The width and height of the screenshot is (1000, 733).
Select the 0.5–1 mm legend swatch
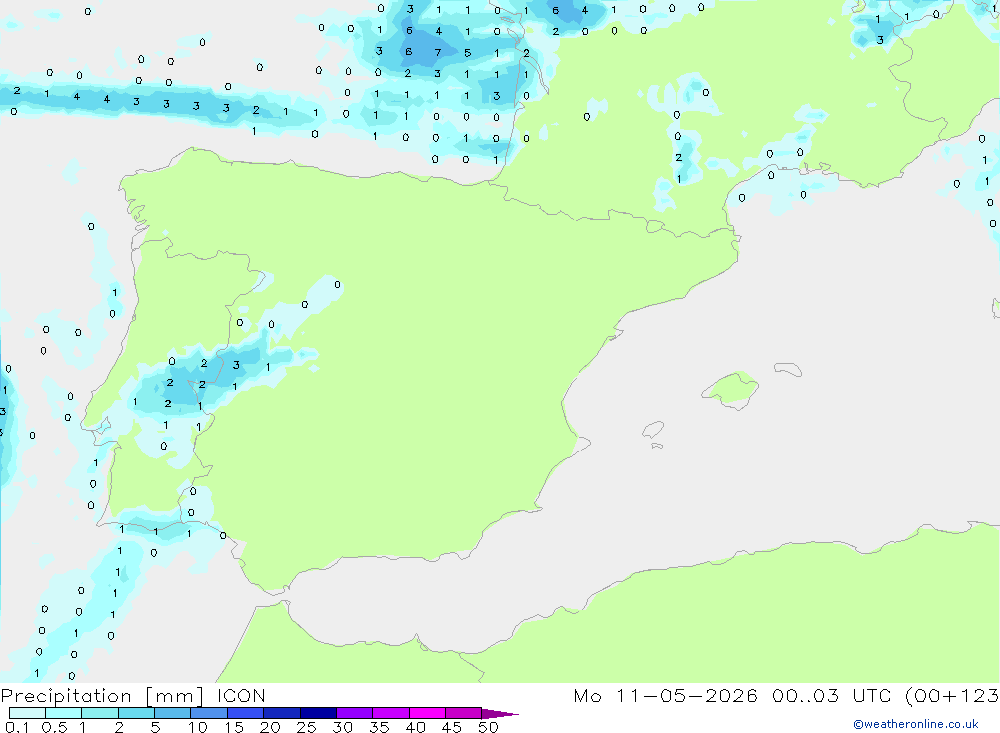point(63,713)
